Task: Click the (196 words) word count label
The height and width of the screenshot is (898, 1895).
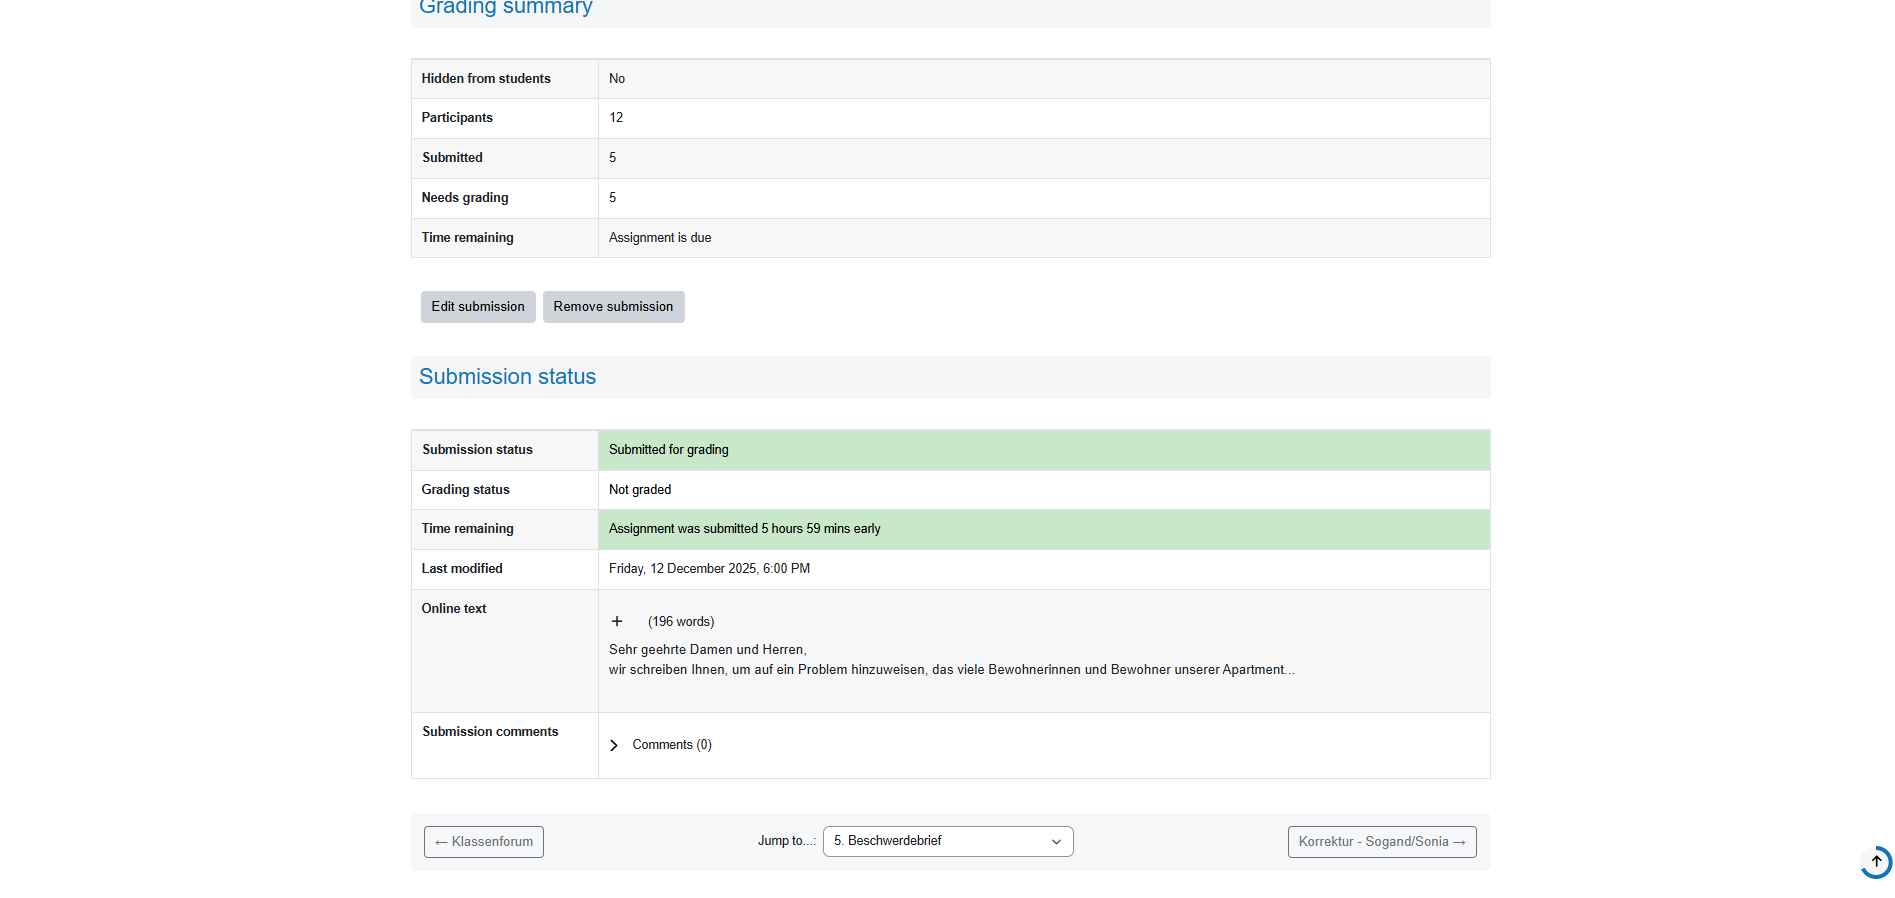Action: click(x=681, y=622)
